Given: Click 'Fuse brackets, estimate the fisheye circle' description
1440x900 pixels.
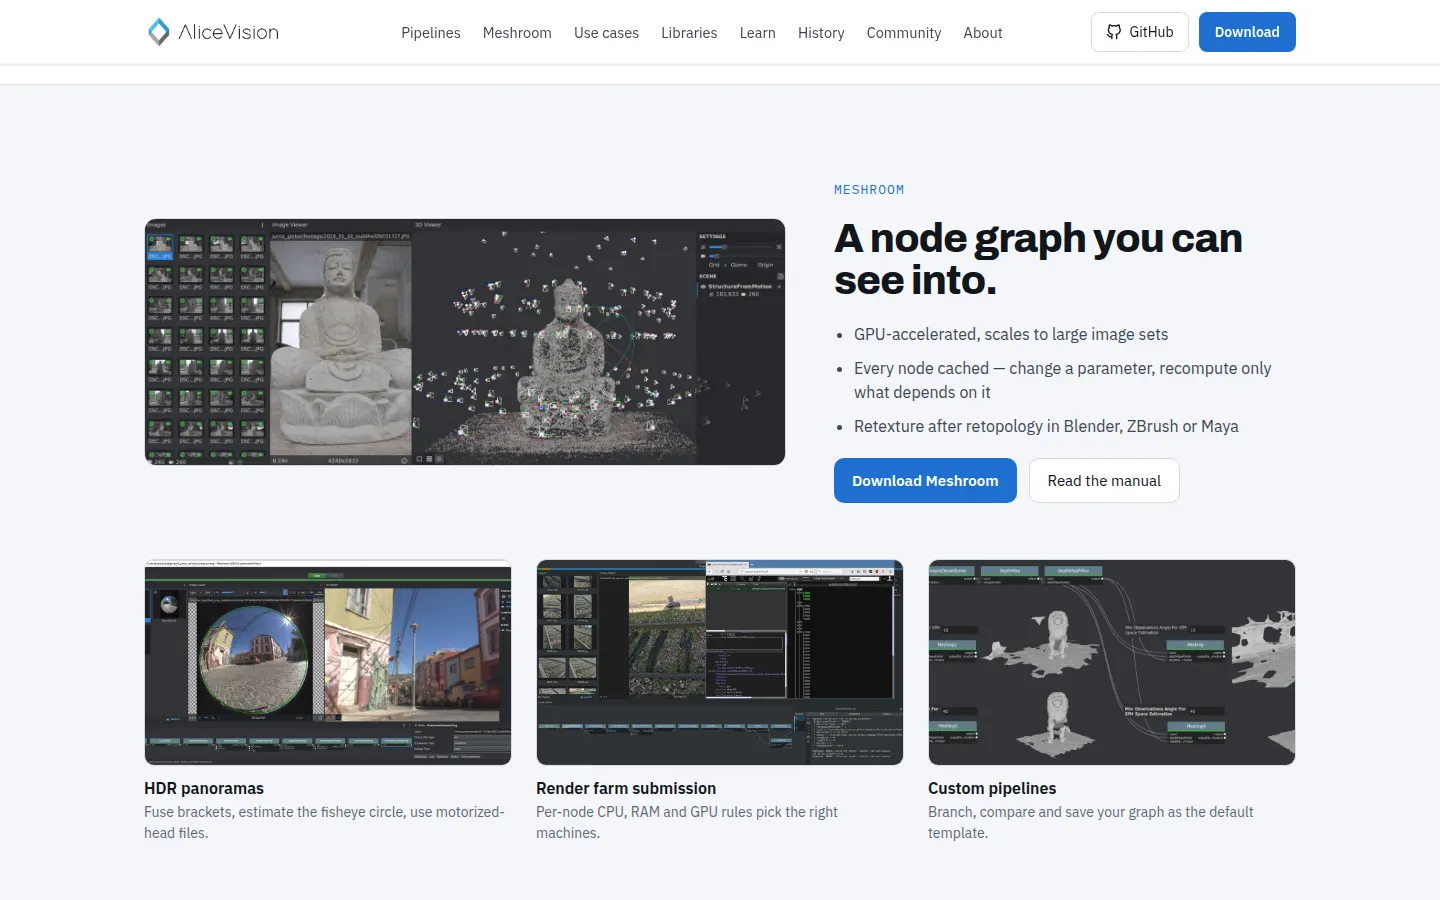Looking at the screenshot, I should pyautogui.click(x=324, y=822).
